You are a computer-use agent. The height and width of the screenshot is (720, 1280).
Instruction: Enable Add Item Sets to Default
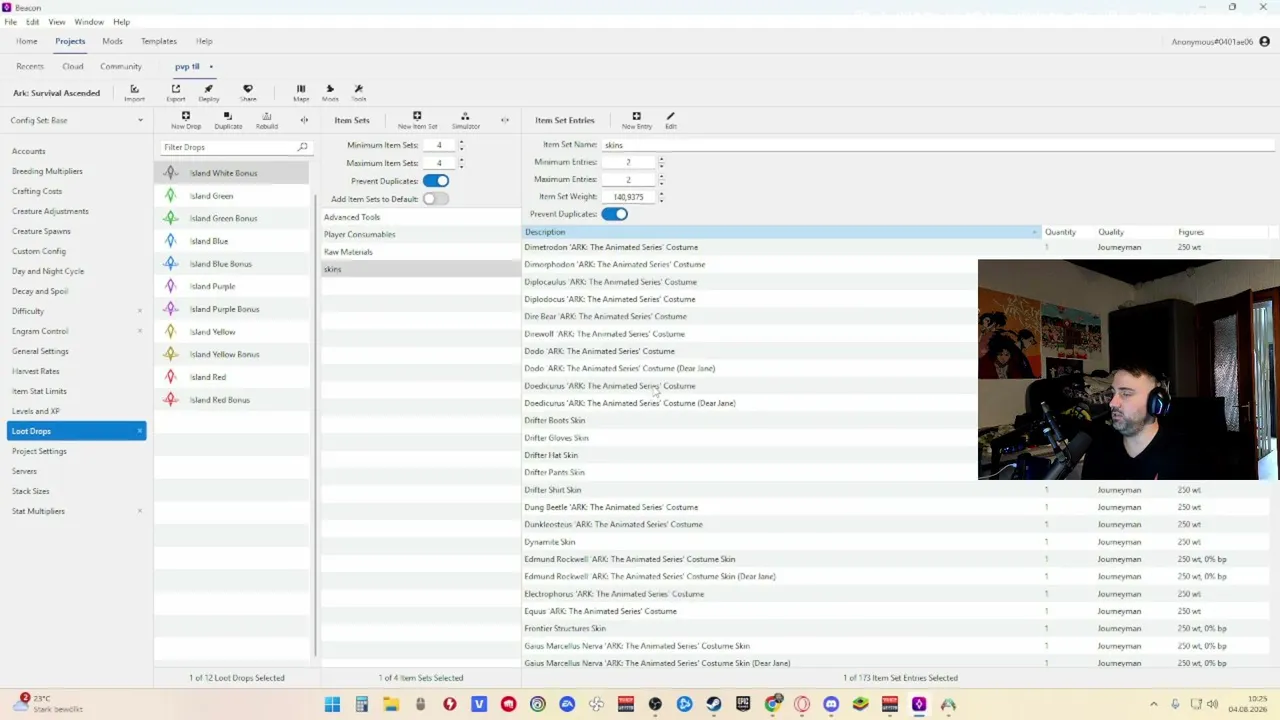click(436, 199)
